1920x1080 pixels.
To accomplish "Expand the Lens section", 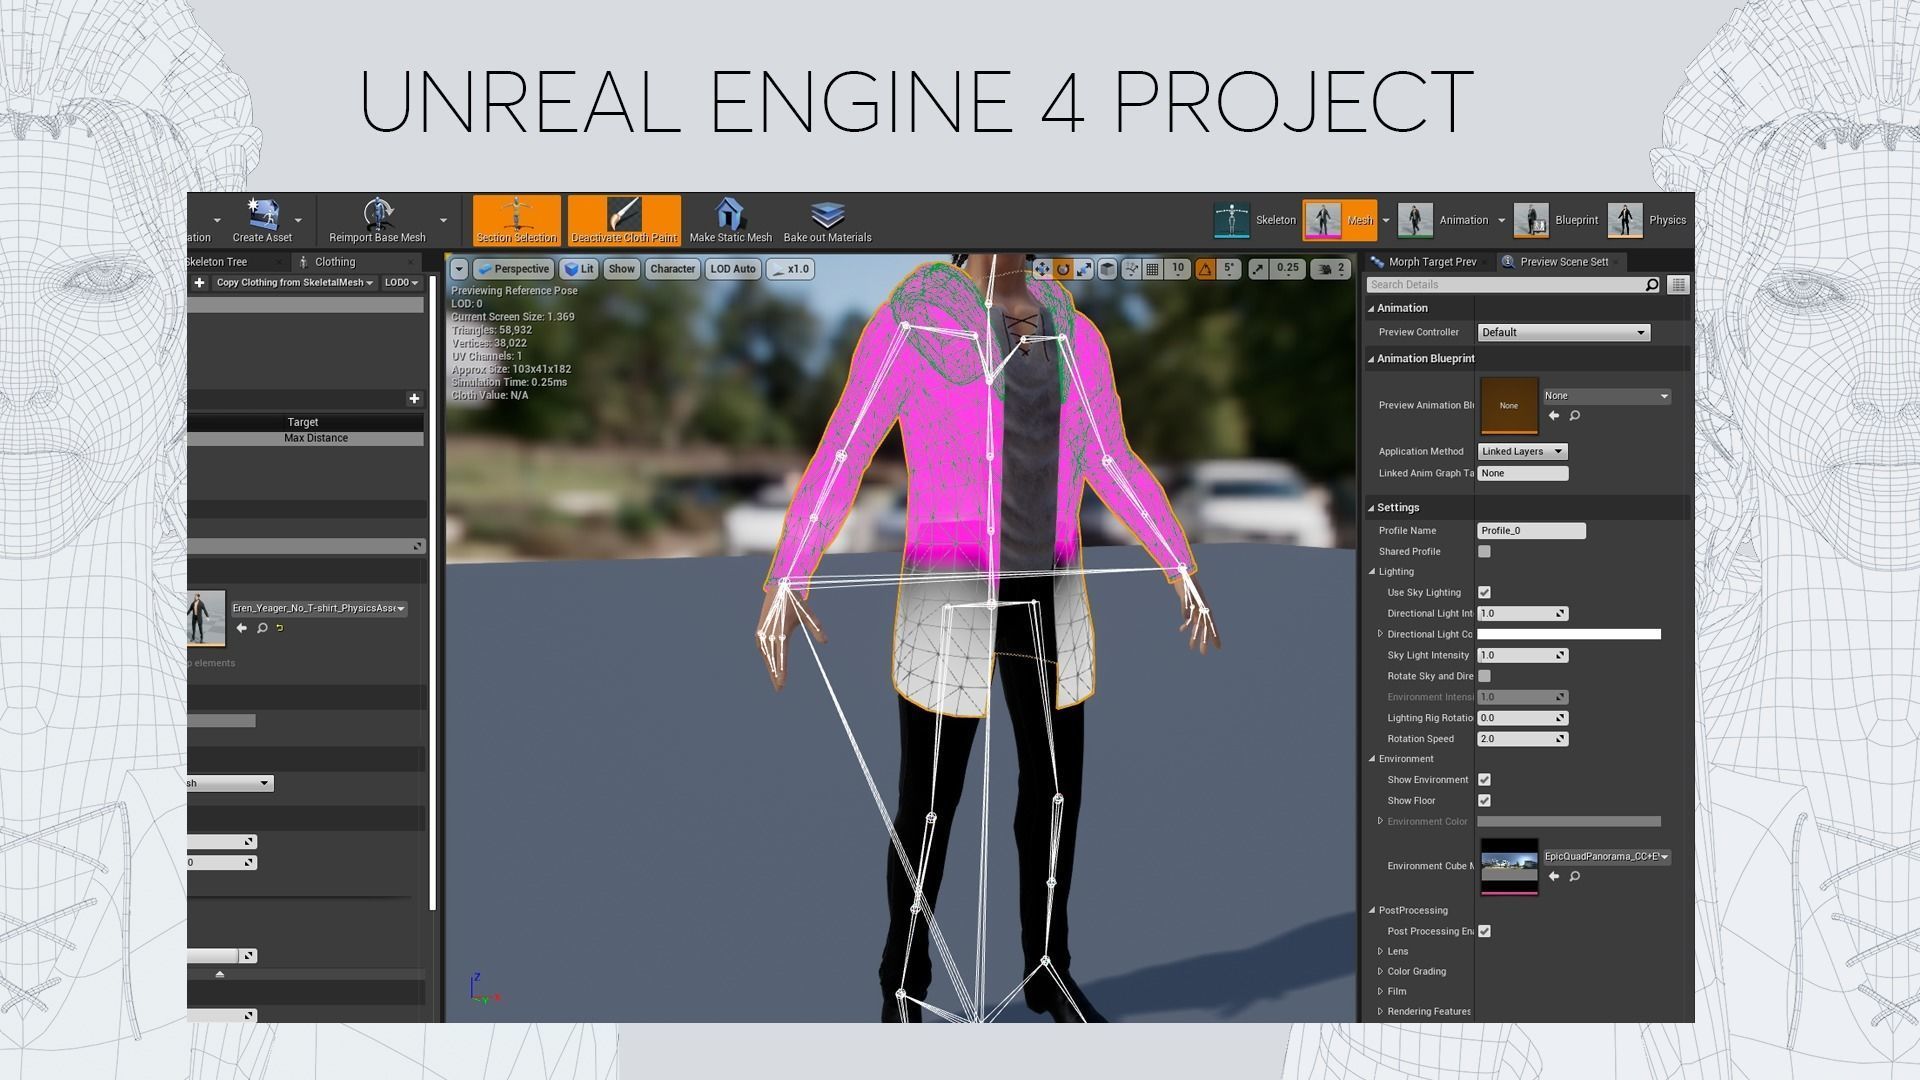I will (1381, 952).
